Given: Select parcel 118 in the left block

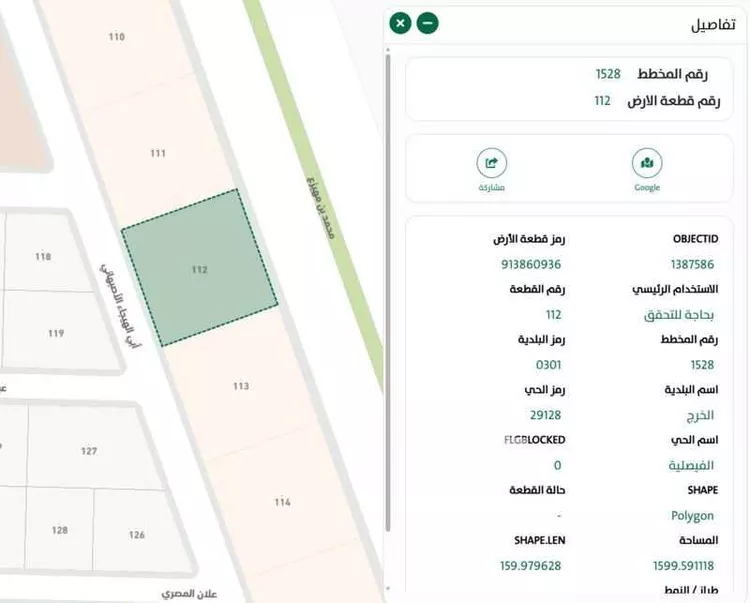Looking at the screenshot, I should tap(43, 257).
